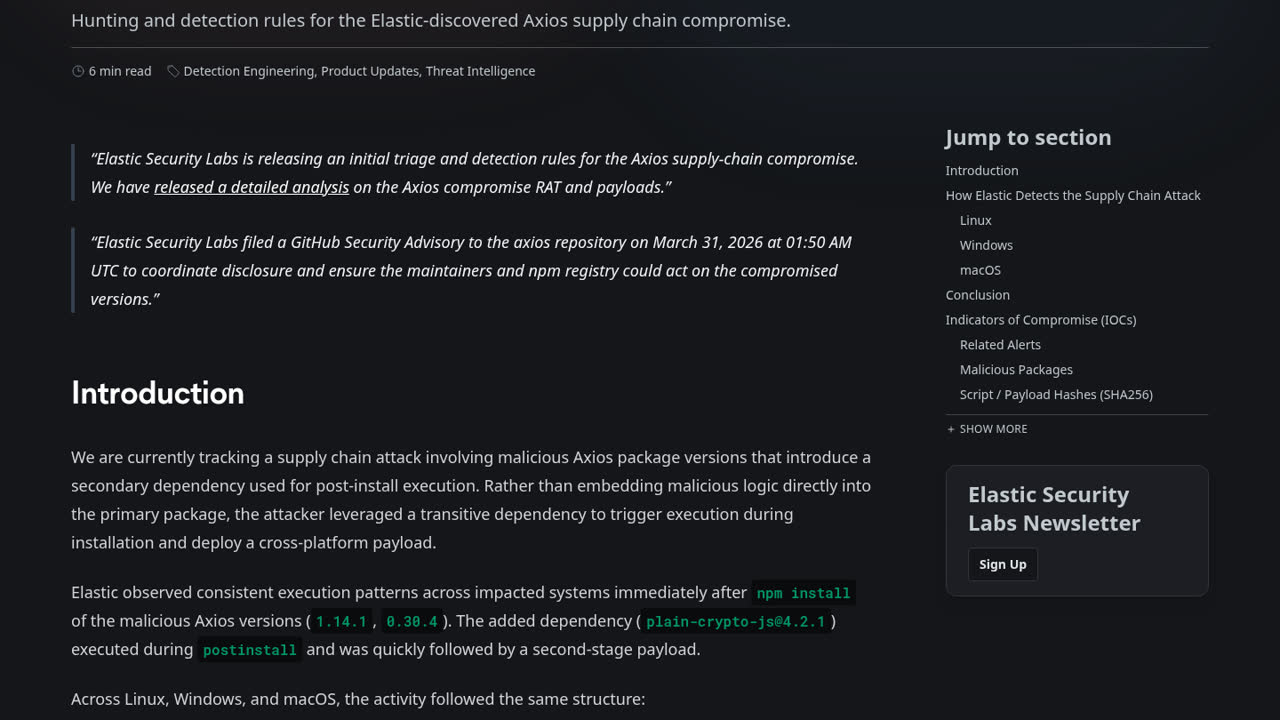The height and width of the screenshot is (720, 1280).
Task: Open the Threat Intelligence tag
Action: [x=480, y=71]
